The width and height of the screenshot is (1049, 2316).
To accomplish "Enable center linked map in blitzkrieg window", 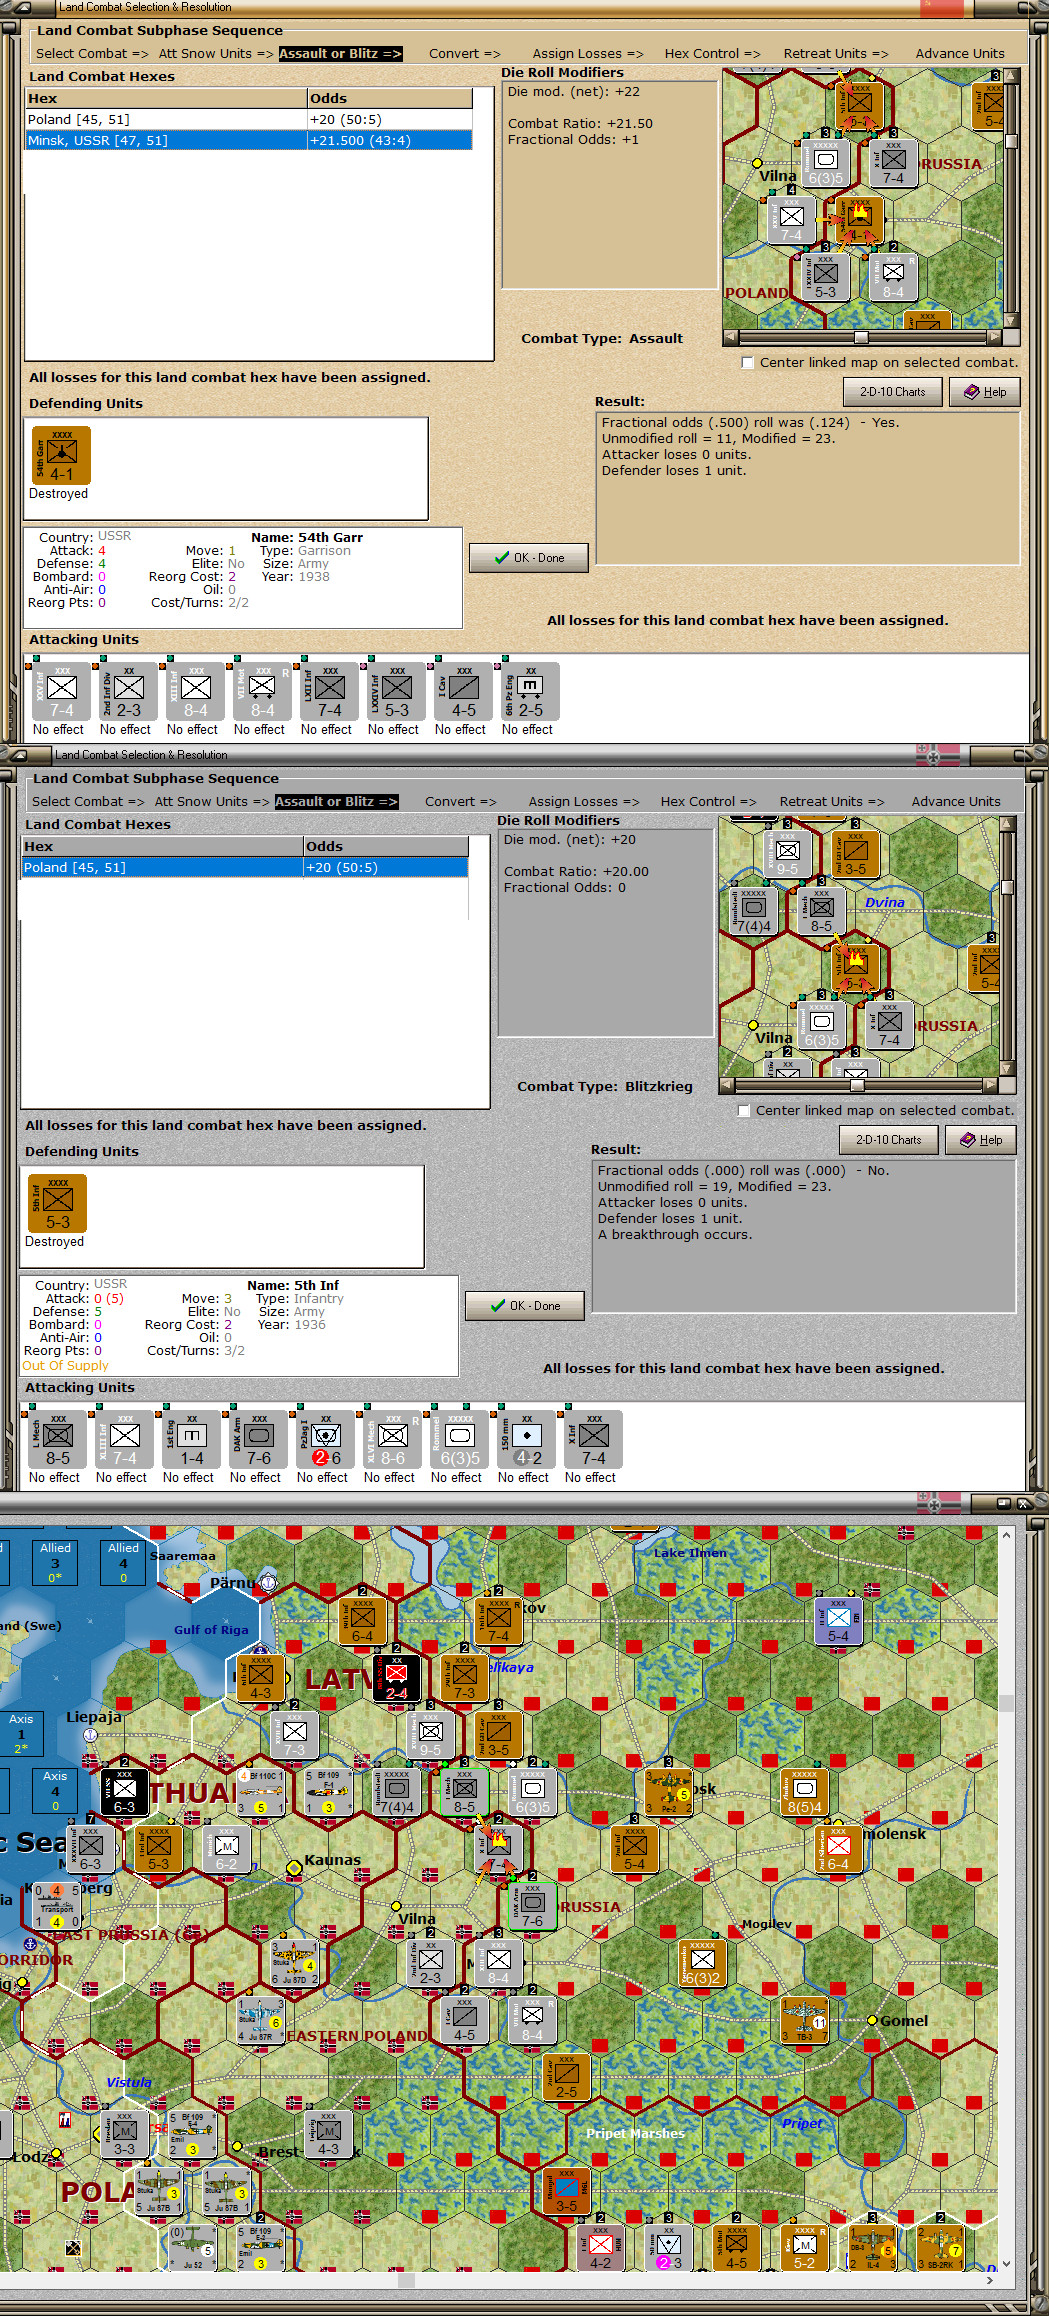I will [743, 1111].
